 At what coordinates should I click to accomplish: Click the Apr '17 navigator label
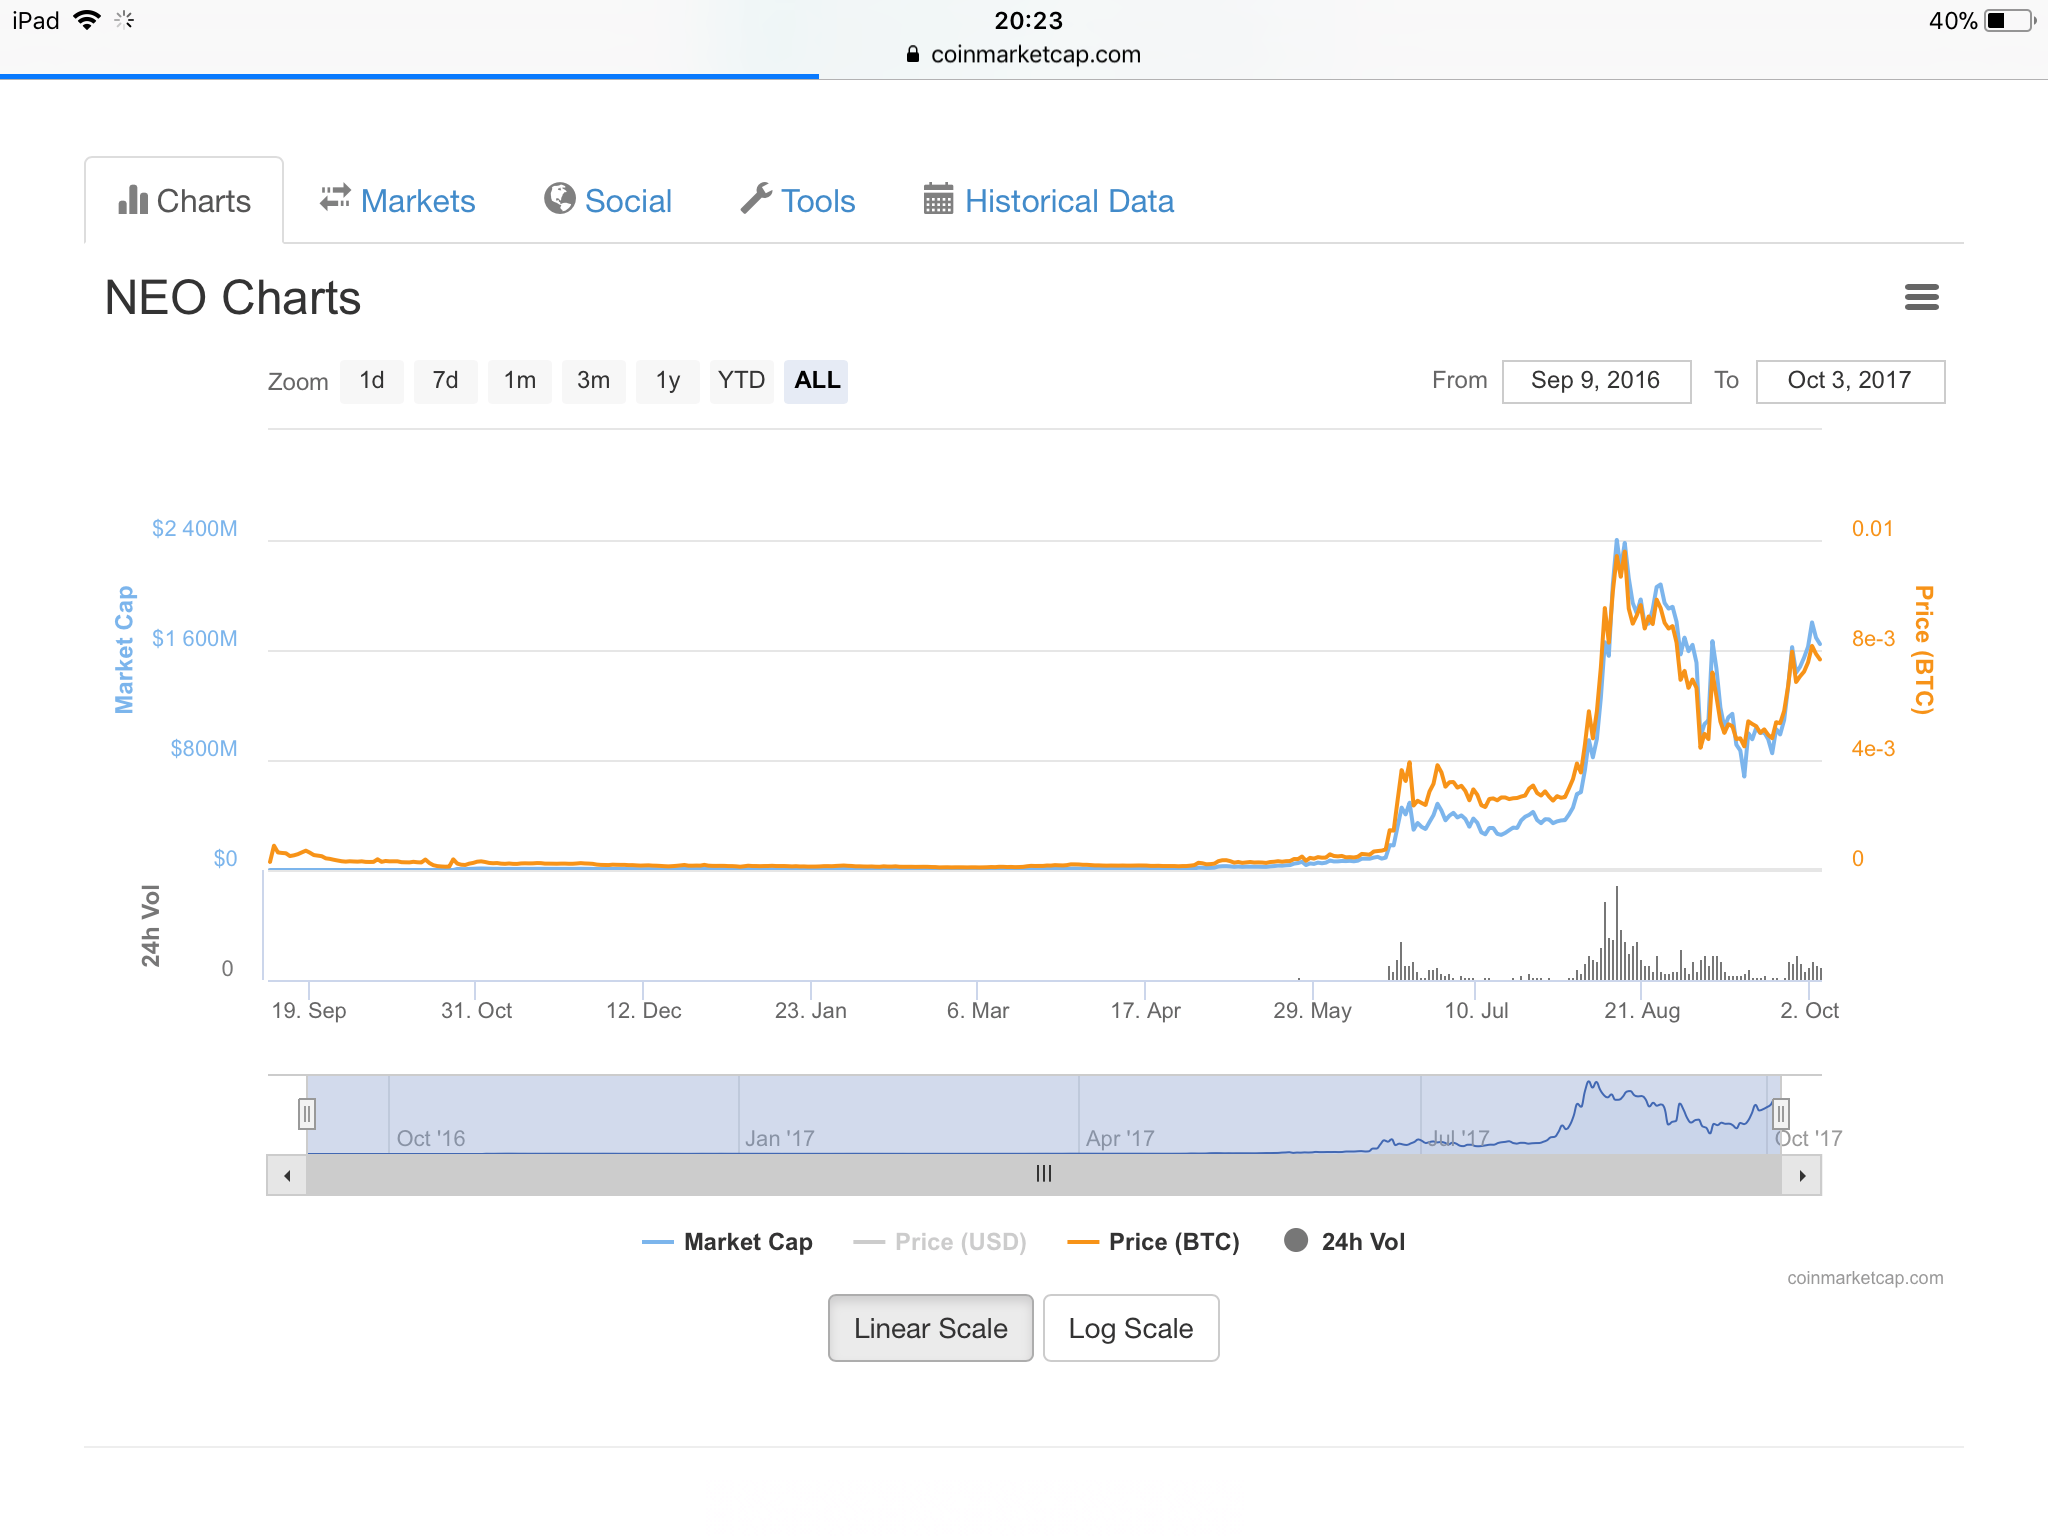click(x=1120, y=1138)
